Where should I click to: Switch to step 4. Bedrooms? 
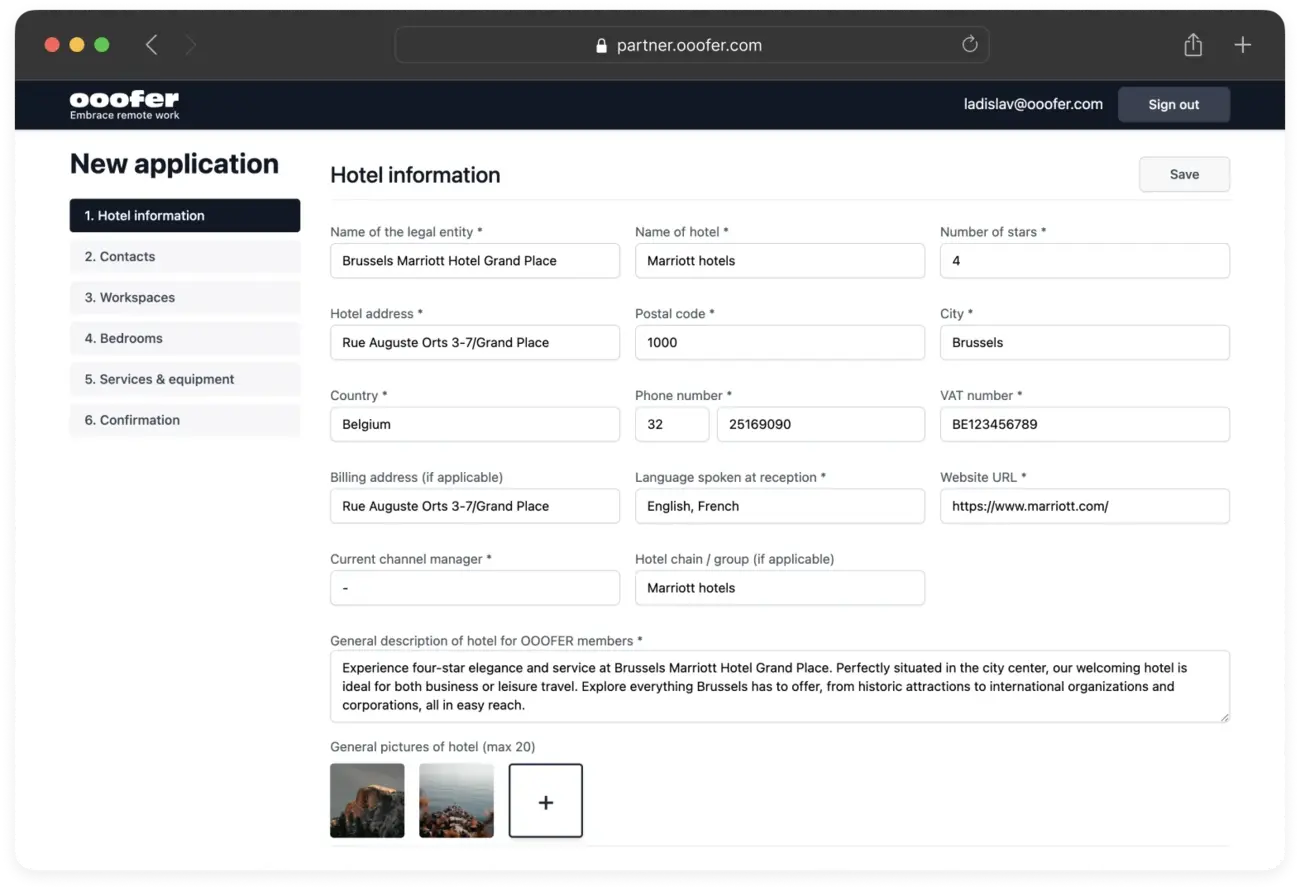[x=185, y=338]
